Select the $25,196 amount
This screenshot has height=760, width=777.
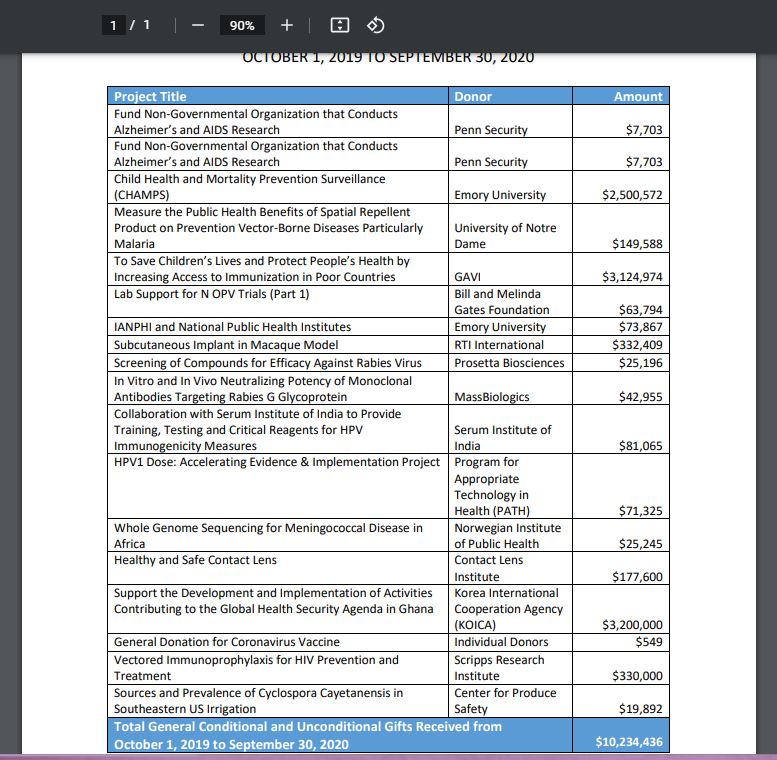pyautogui.click(x=640, y=363)
